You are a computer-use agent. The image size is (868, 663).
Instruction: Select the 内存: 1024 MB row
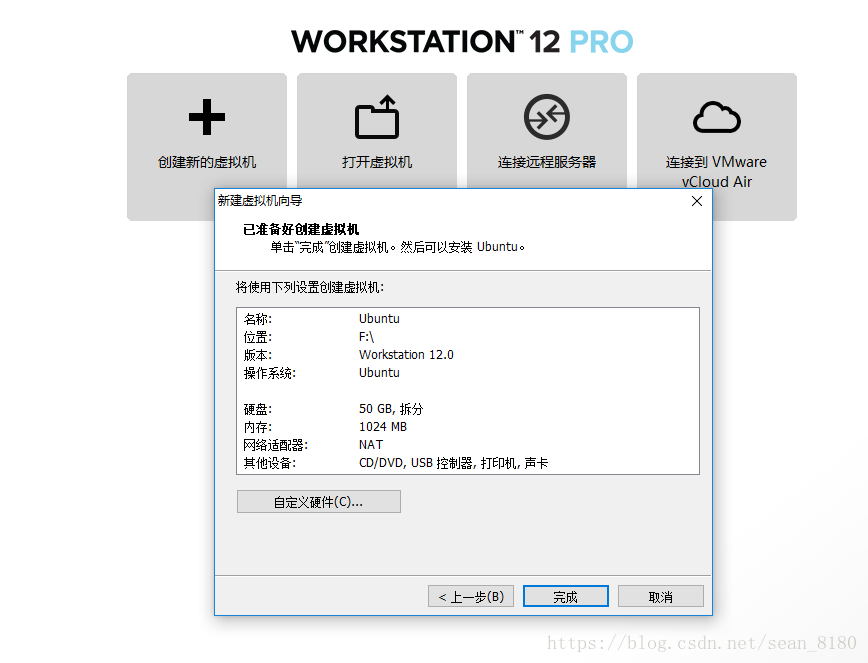[x=468, y=427]
